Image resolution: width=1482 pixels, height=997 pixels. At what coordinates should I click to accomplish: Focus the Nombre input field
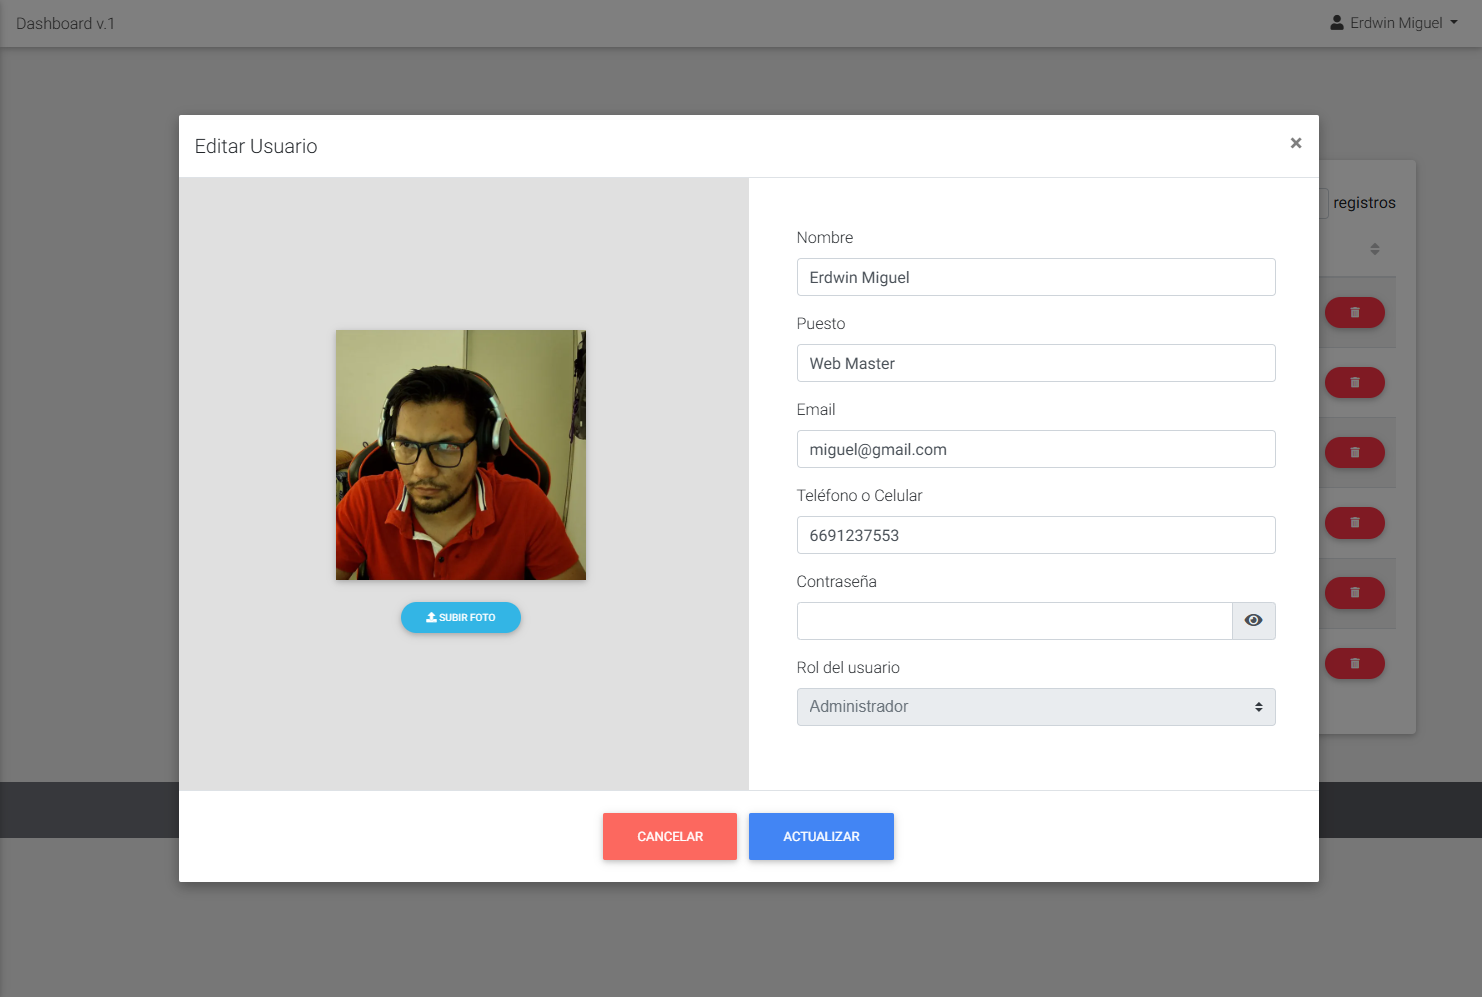[1036, 277]
